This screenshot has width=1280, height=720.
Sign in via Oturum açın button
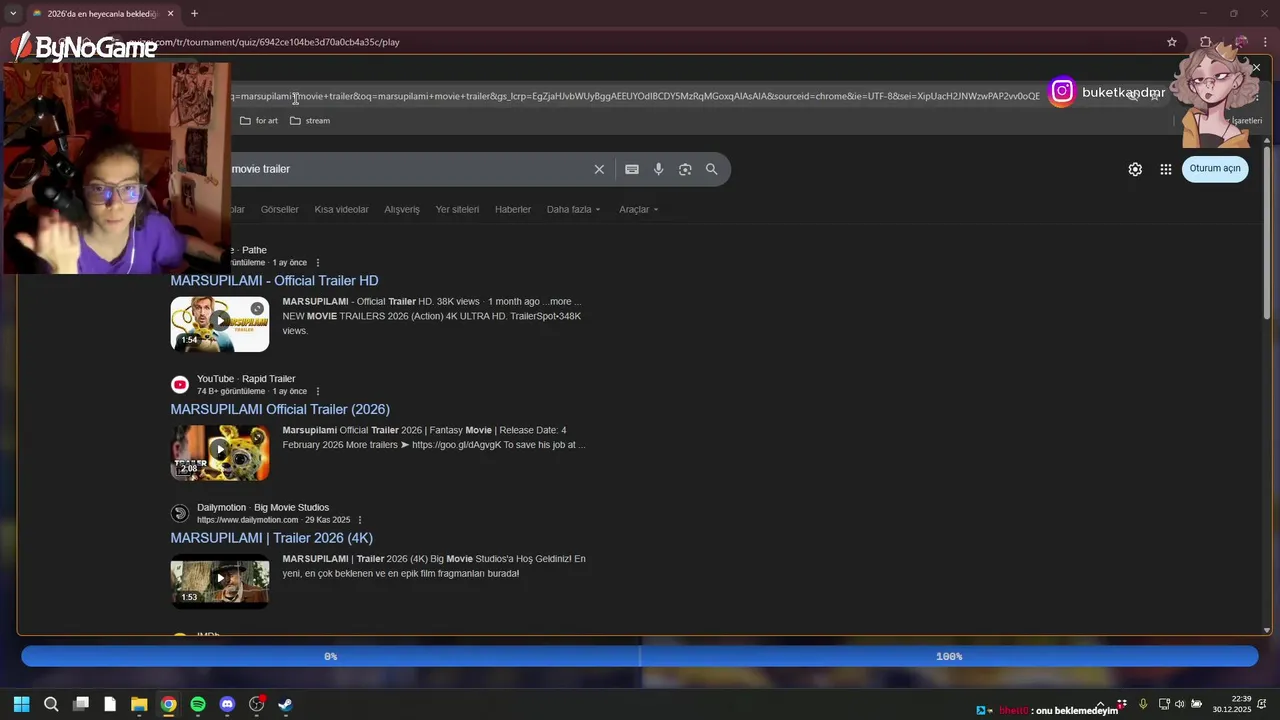click(1215, 168)
